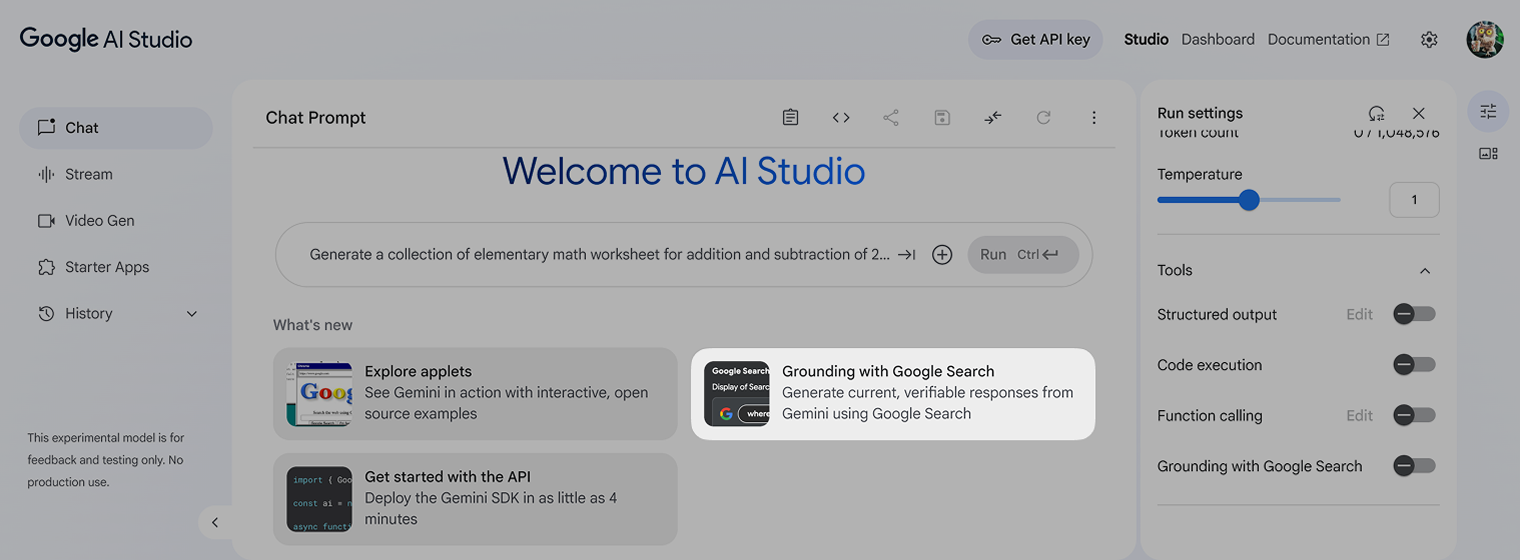Enable Grounding with Google Search switch
1520x560 pixels.
click(x=1414, y=466)
